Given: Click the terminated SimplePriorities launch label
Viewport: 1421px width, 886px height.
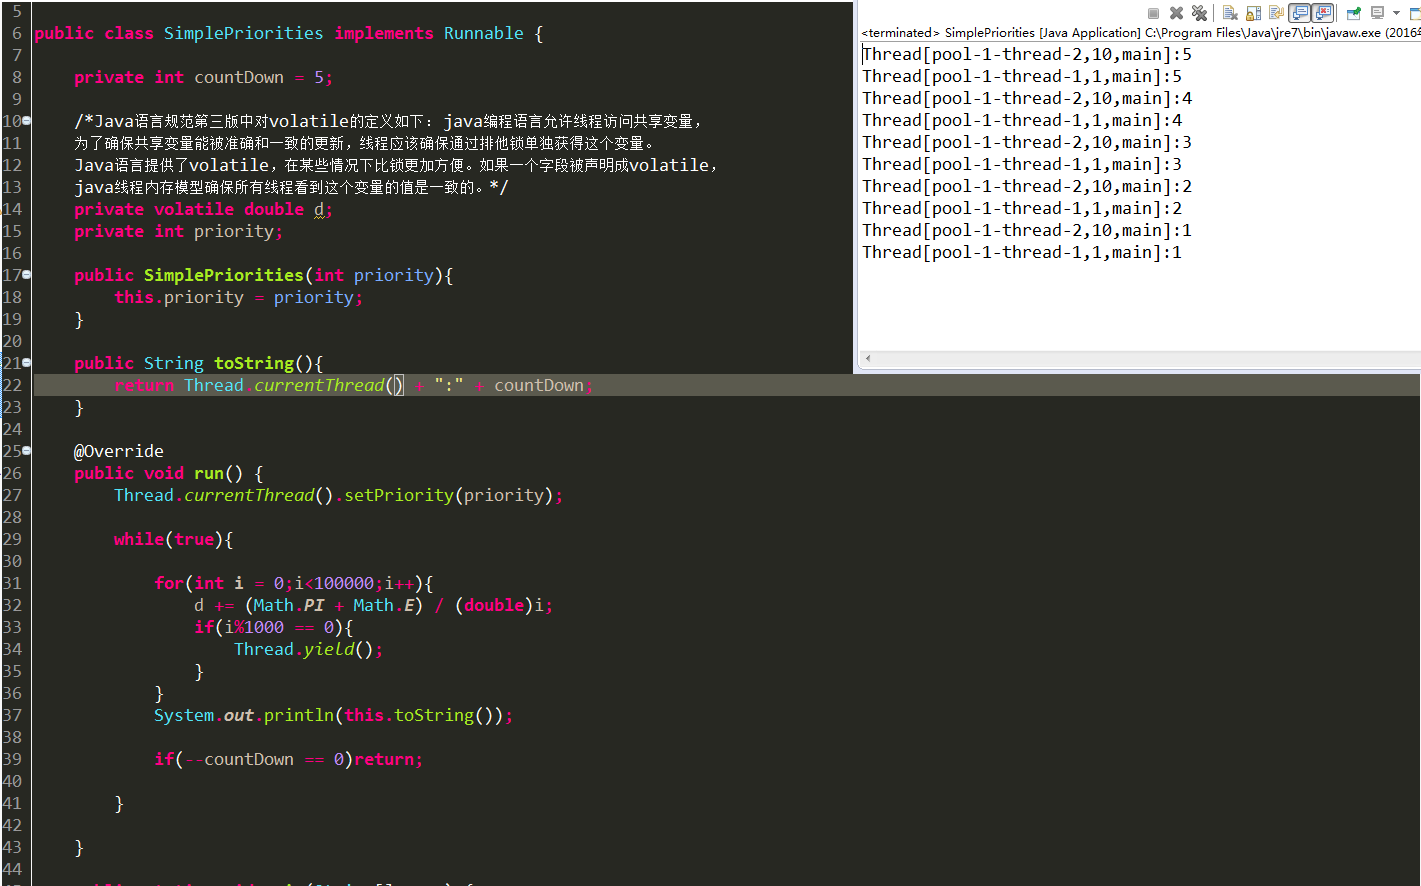Looking at the screenshot, I should pos(1140,33).
